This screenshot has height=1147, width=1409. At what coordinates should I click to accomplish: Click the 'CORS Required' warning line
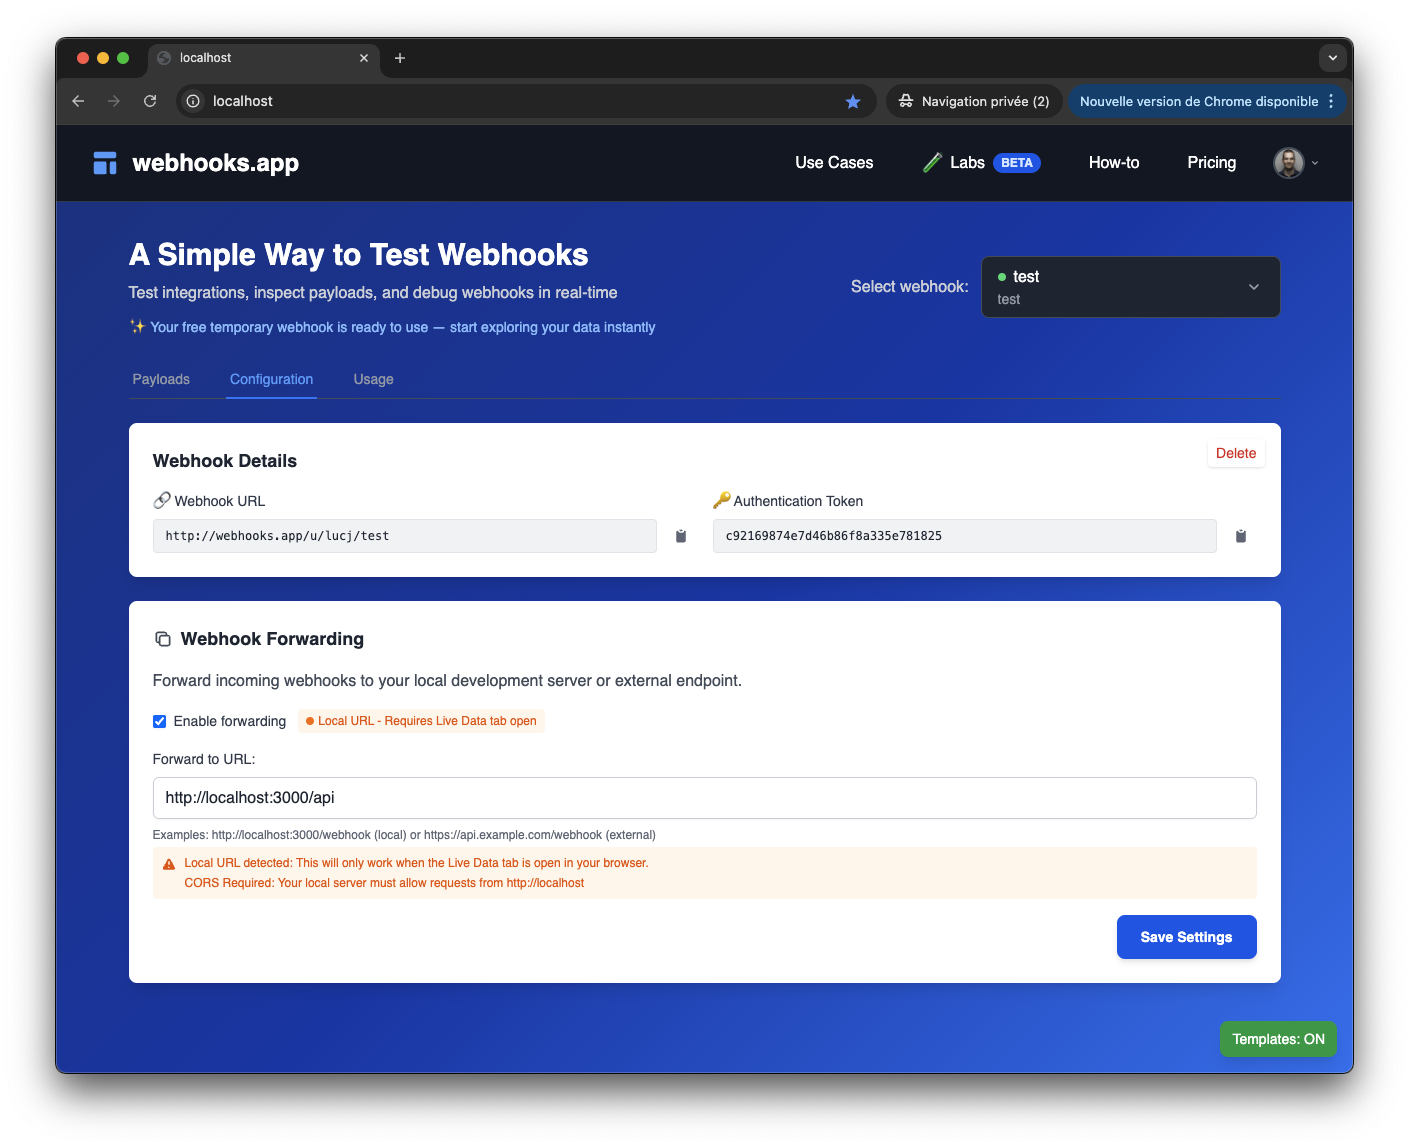tap(384, 883)
